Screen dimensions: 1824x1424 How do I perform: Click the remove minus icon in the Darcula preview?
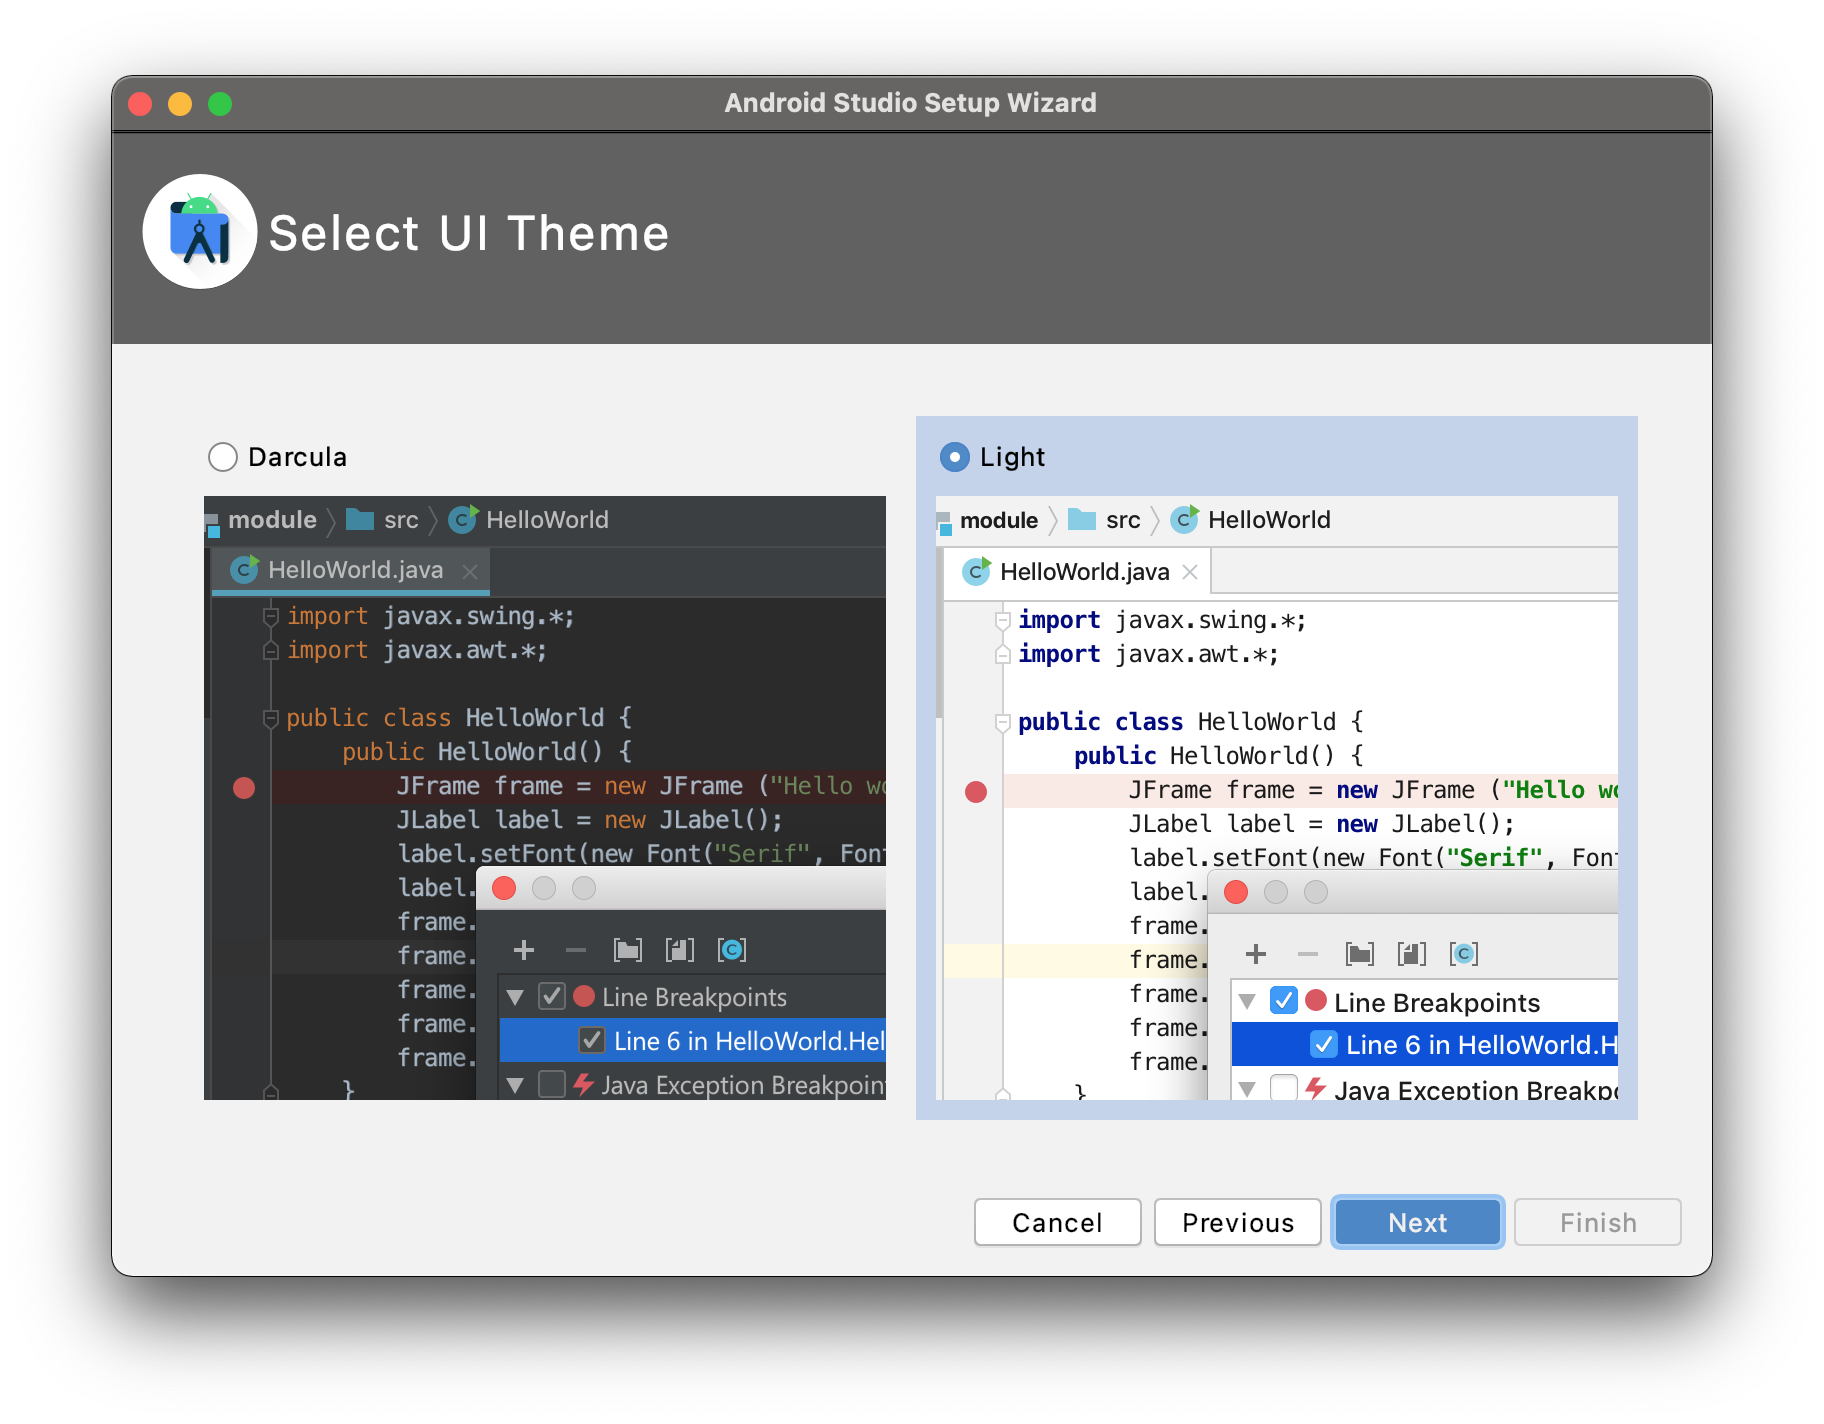[576, 950]
